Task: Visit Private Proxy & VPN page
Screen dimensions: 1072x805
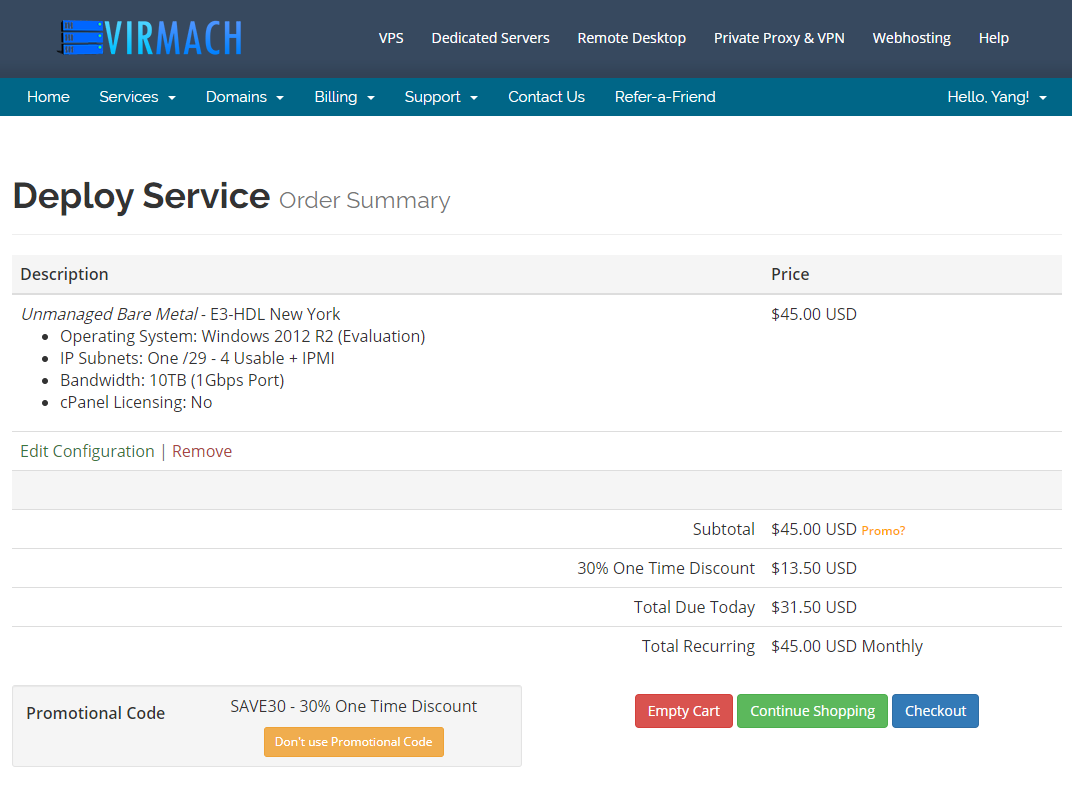Action: pos(779,38)
